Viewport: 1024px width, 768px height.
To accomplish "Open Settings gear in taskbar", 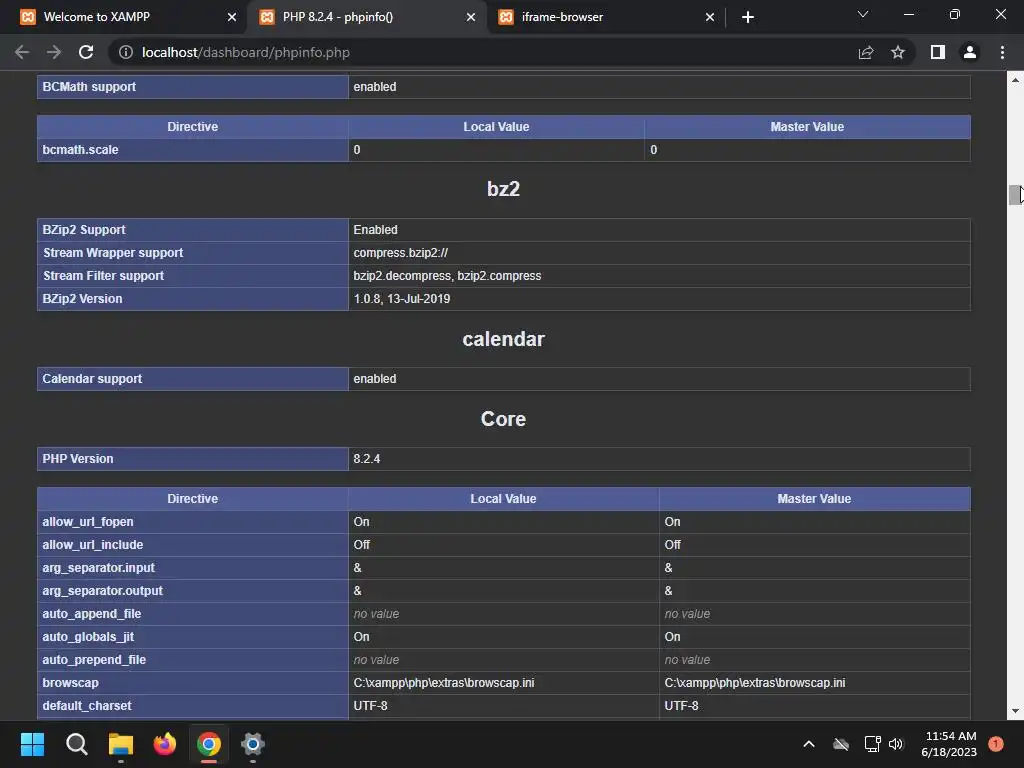I will [253, 744].
